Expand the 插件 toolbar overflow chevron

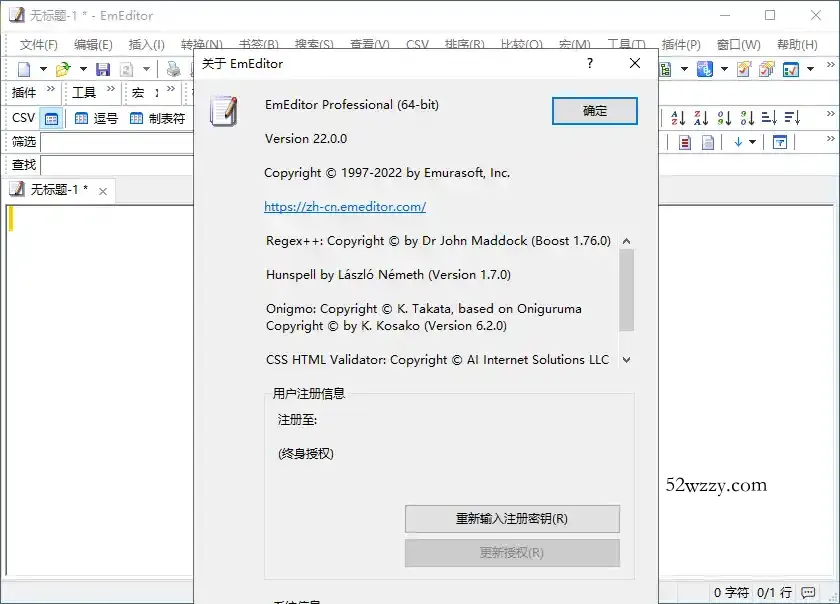tap(51, 88)
